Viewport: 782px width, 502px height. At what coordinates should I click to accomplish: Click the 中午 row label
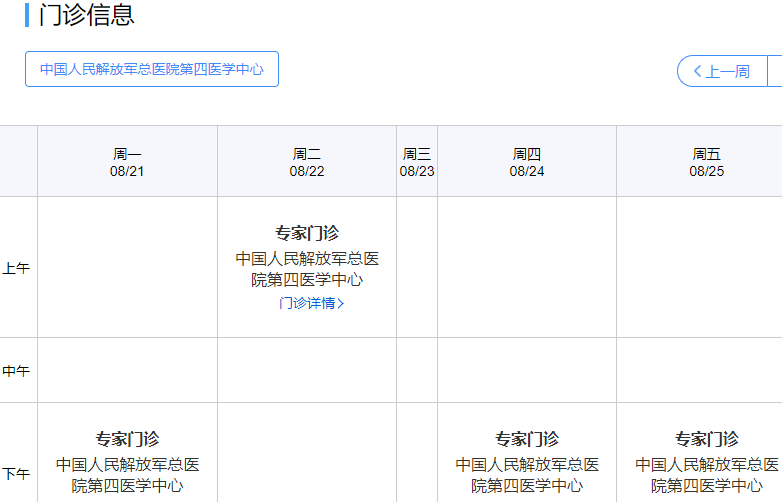click(17, 371)
